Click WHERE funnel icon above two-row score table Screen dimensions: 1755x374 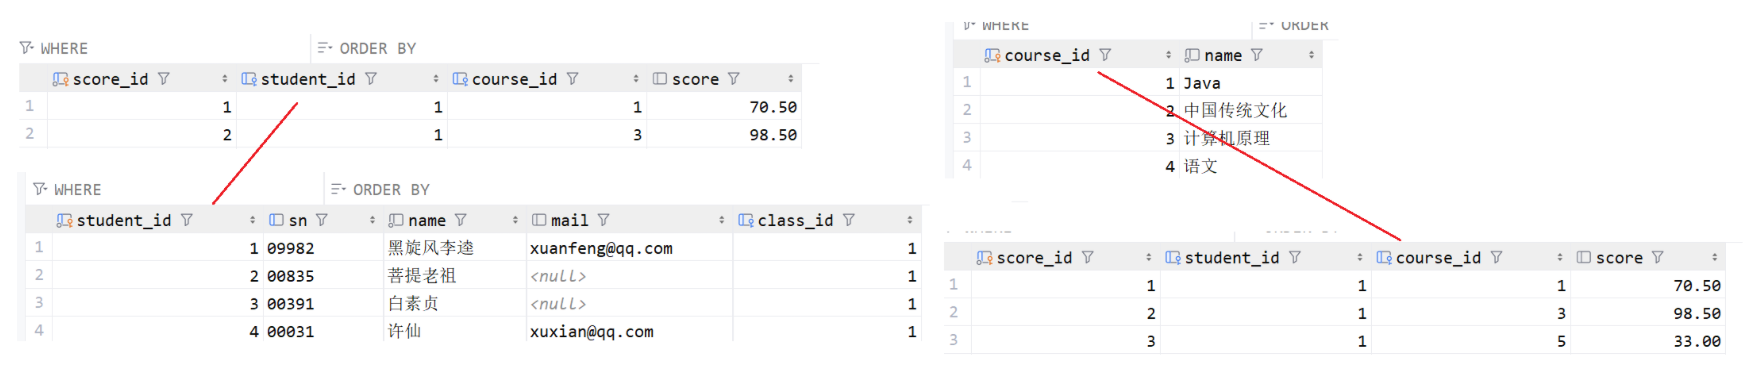27,48
